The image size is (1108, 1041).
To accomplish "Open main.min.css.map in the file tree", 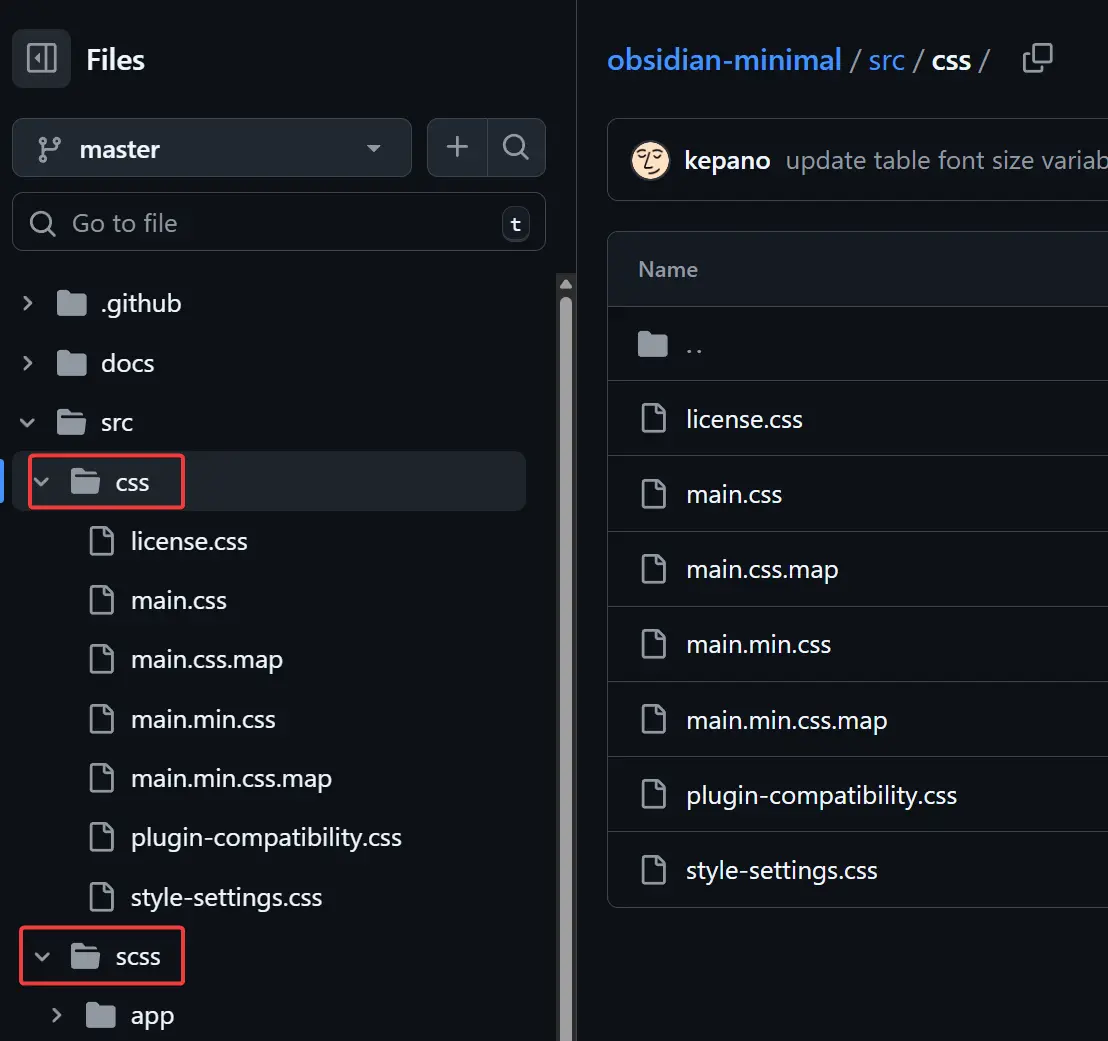I will [231, 779].
